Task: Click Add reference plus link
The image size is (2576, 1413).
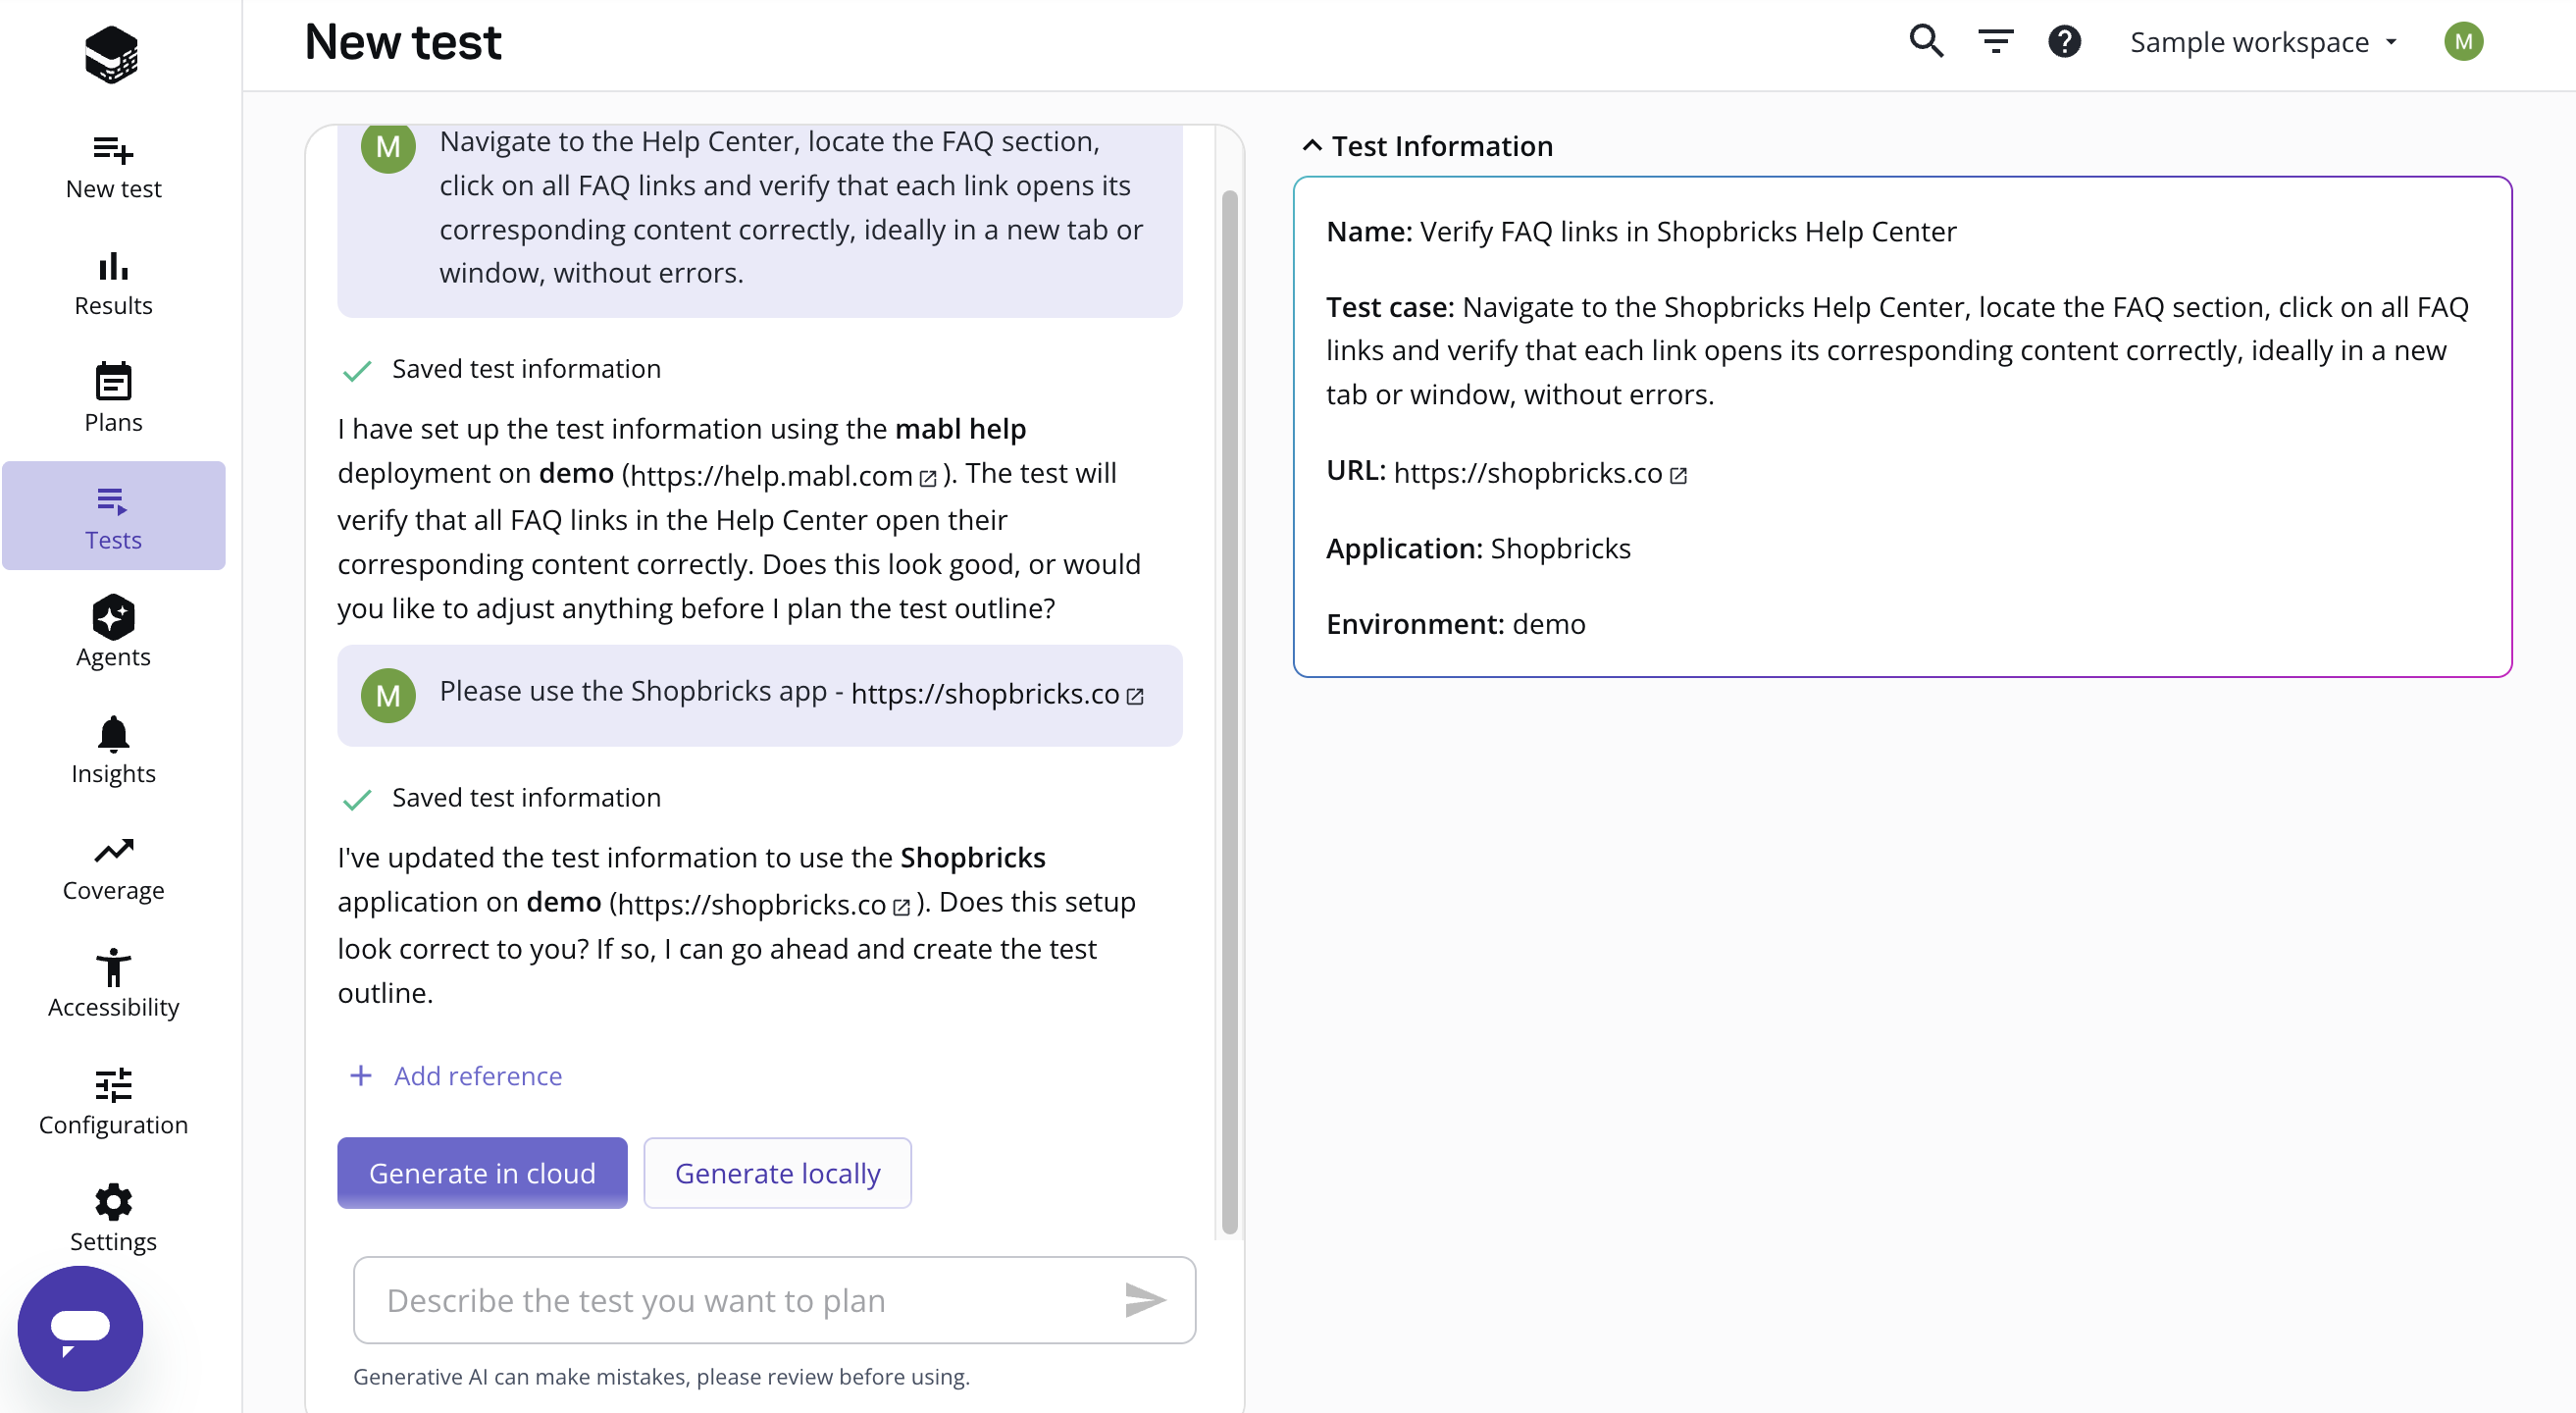Action: pos(456,1075)
